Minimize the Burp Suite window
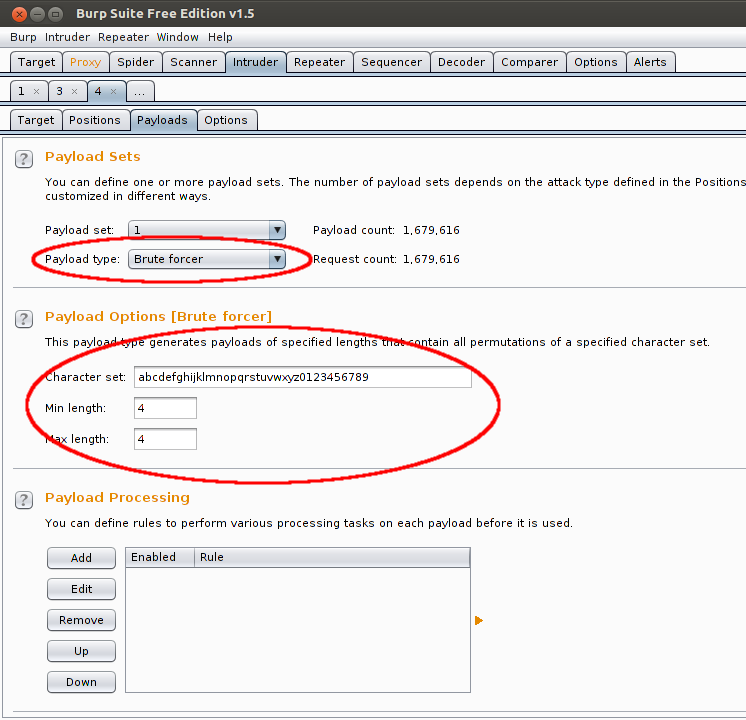This screenshot has width=746, height=720. point(38,14)
